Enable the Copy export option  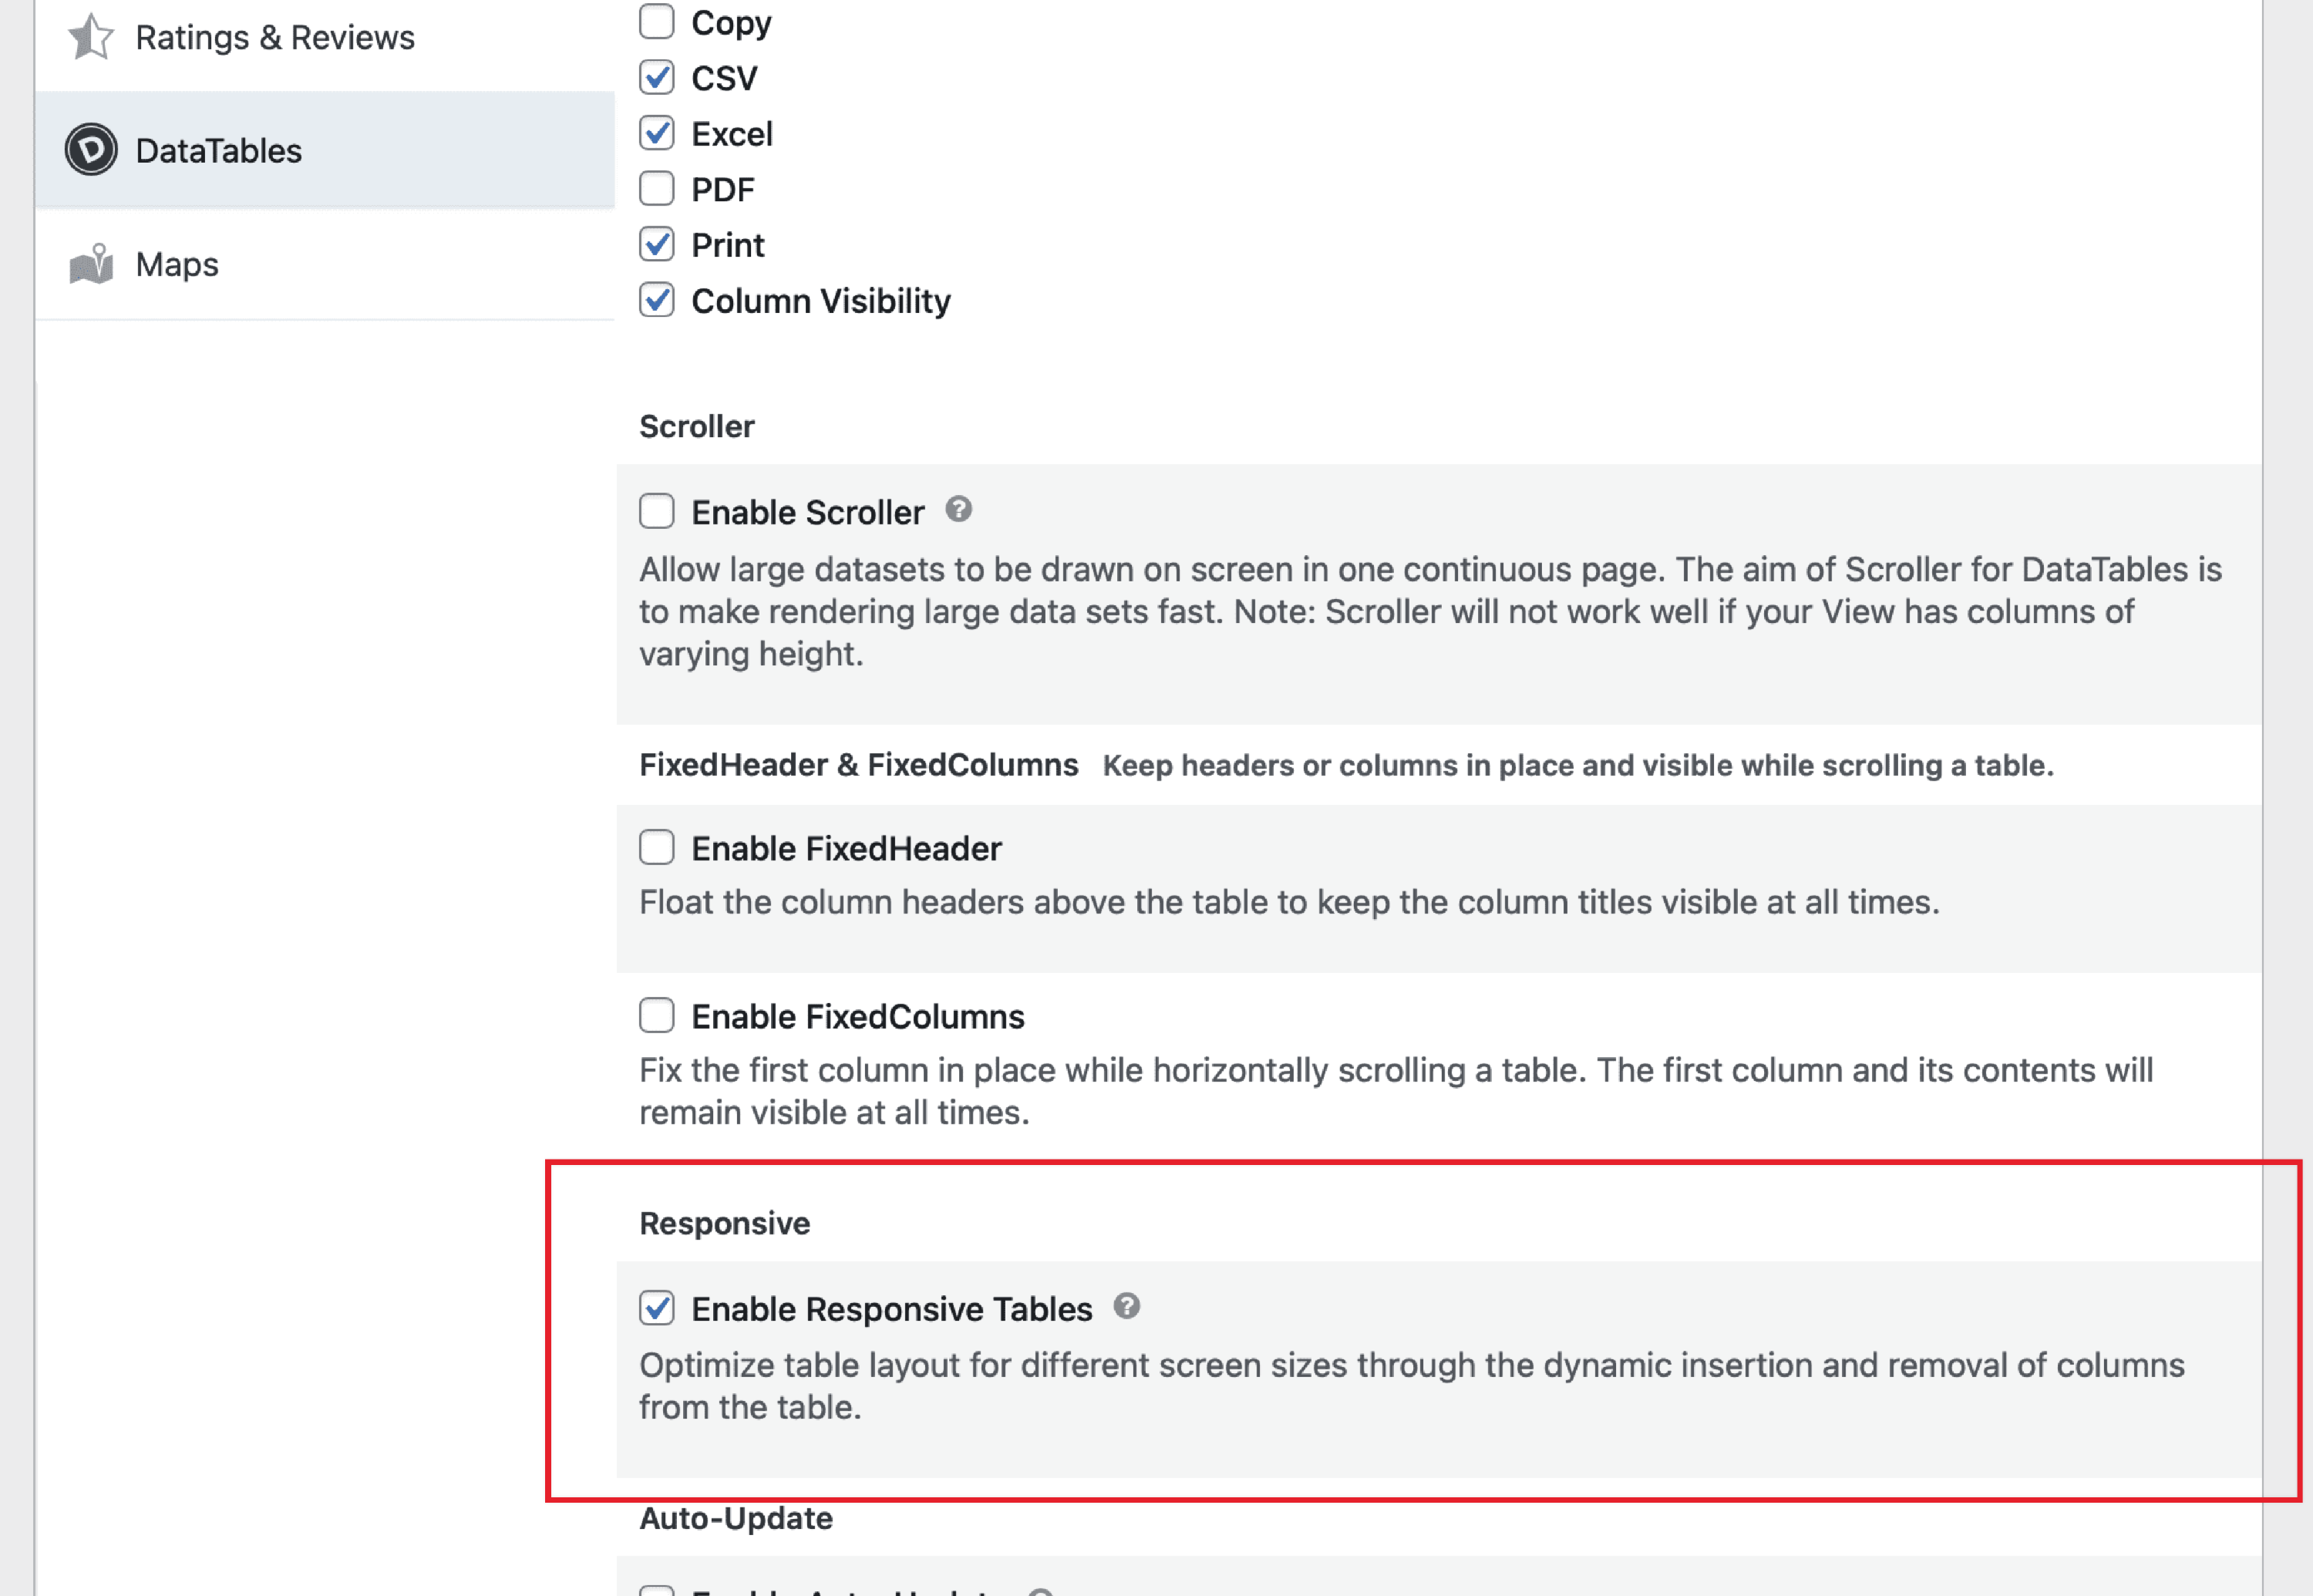657,21
